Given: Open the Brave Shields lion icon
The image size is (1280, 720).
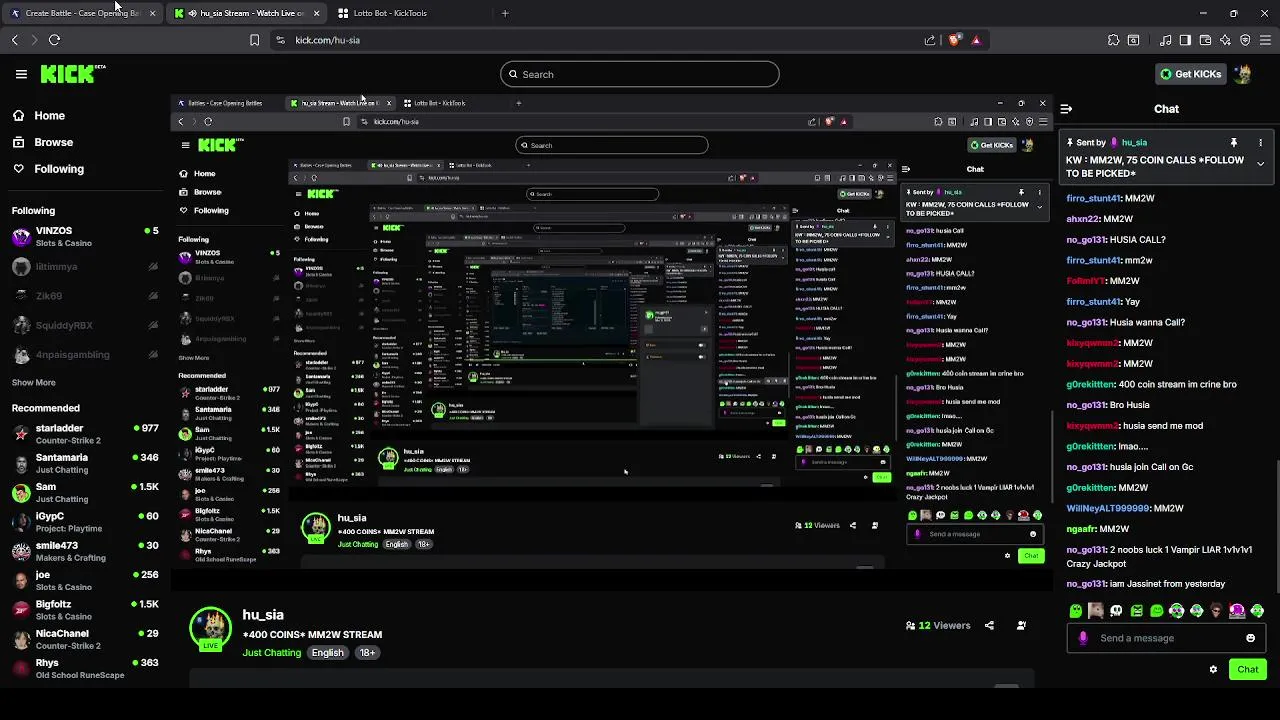Looking at the screenshot, I should [x=954, y=40].
